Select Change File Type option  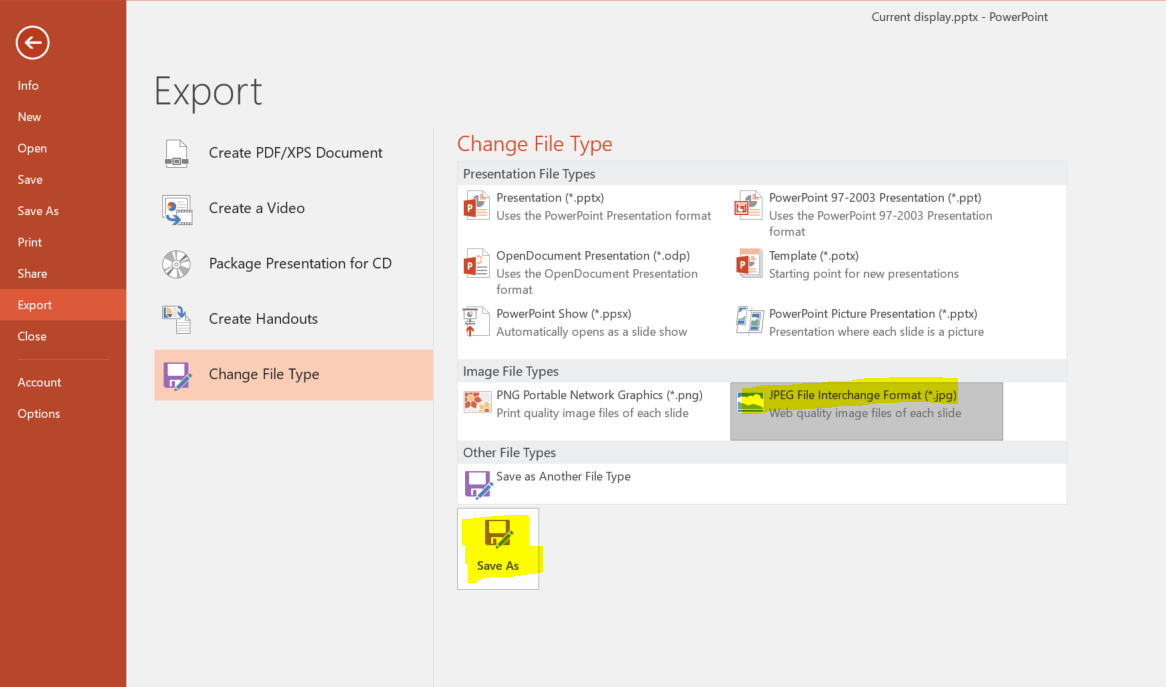294,375
